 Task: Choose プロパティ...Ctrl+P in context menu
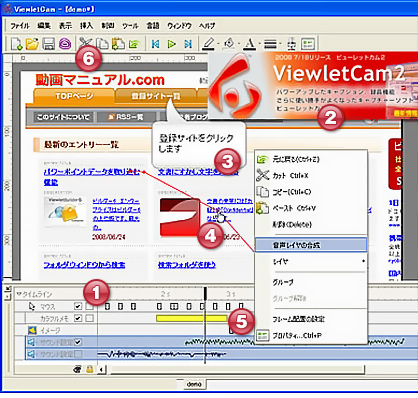click(311, 335)
